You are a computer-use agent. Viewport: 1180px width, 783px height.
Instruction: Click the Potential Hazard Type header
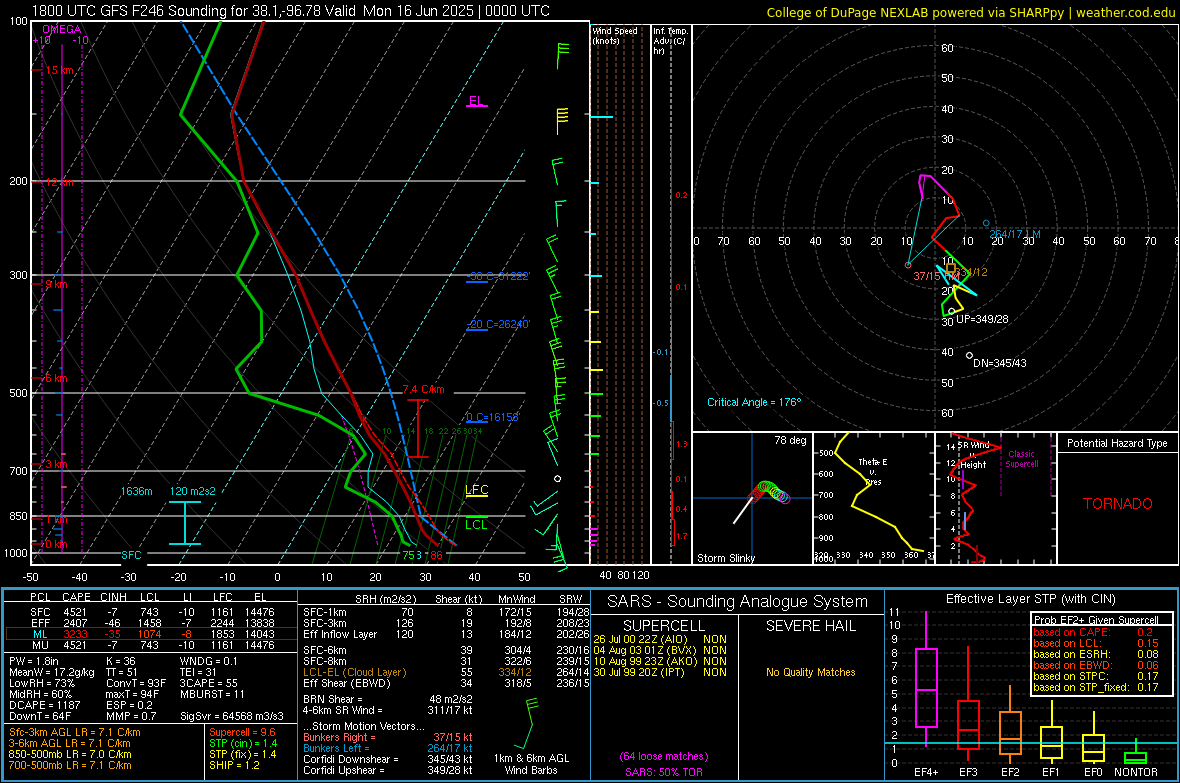point(1117,443)
